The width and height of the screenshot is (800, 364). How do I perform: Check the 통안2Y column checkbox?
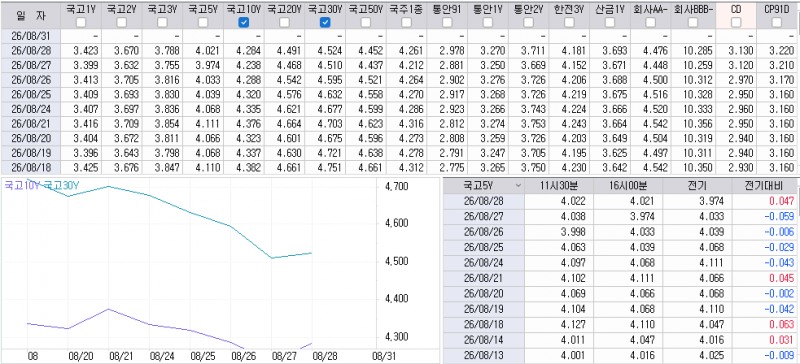point(529,22)
